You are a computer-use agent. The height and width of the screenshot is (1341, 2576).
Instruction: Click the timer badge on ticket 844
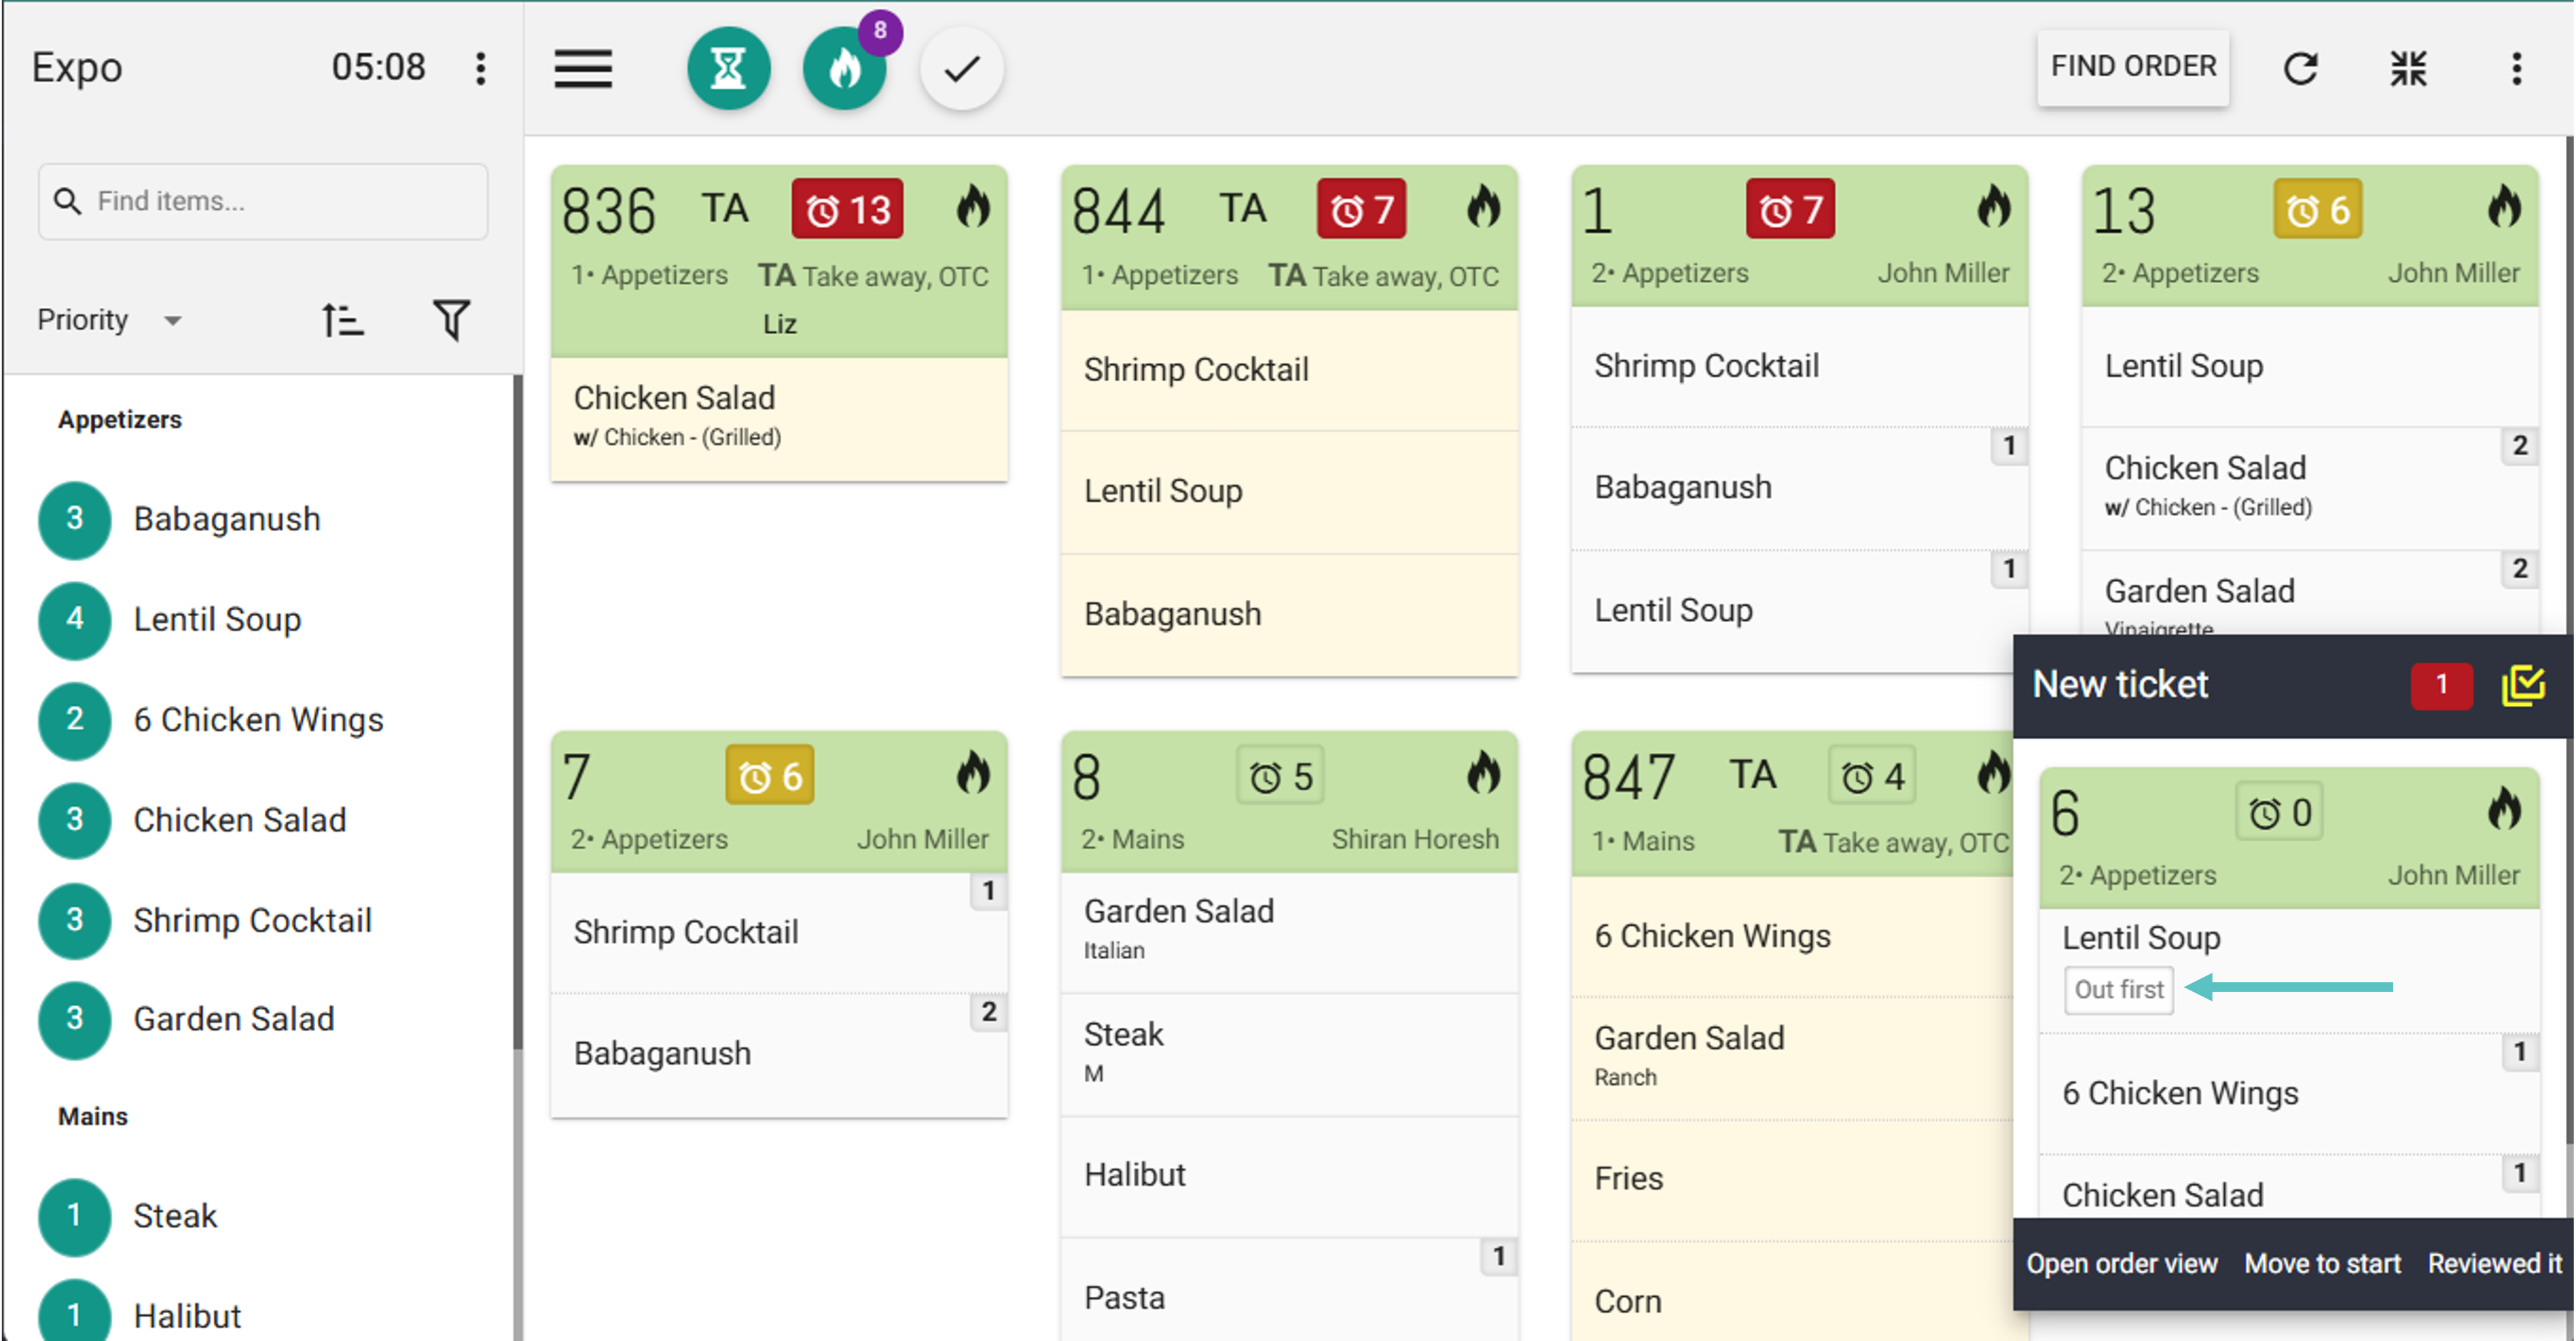click(1361, 208)
